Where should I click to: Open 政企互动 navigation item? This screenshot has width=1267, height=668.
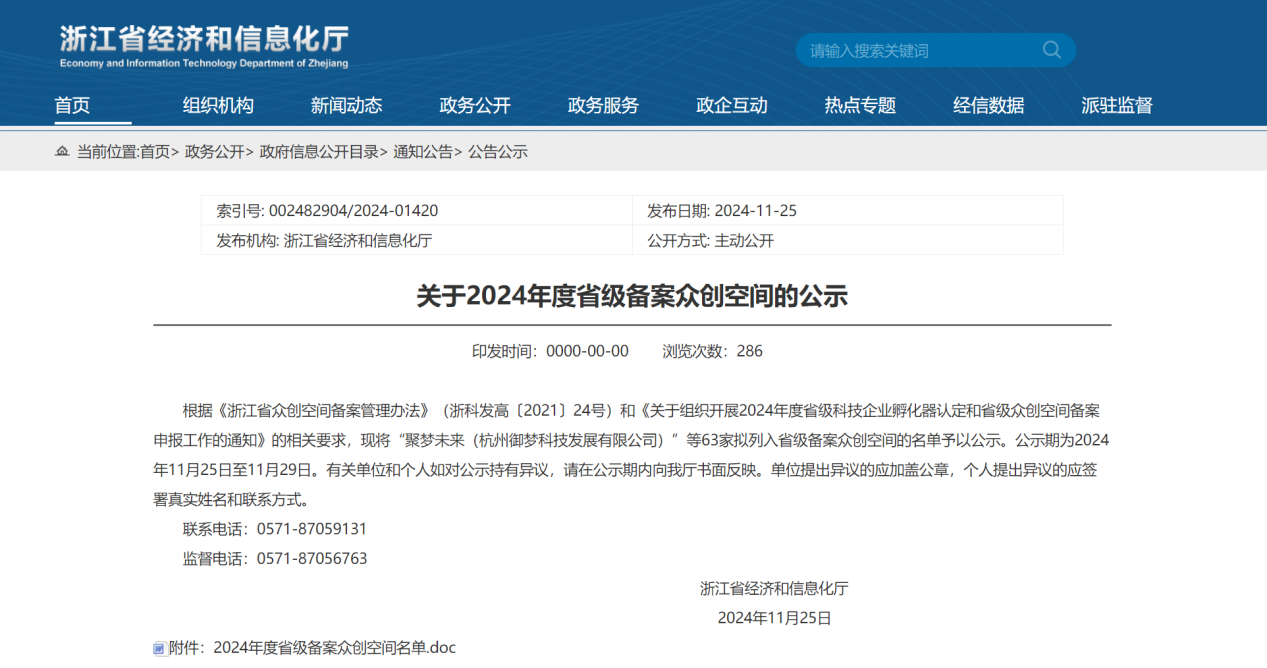coord(732,105)
